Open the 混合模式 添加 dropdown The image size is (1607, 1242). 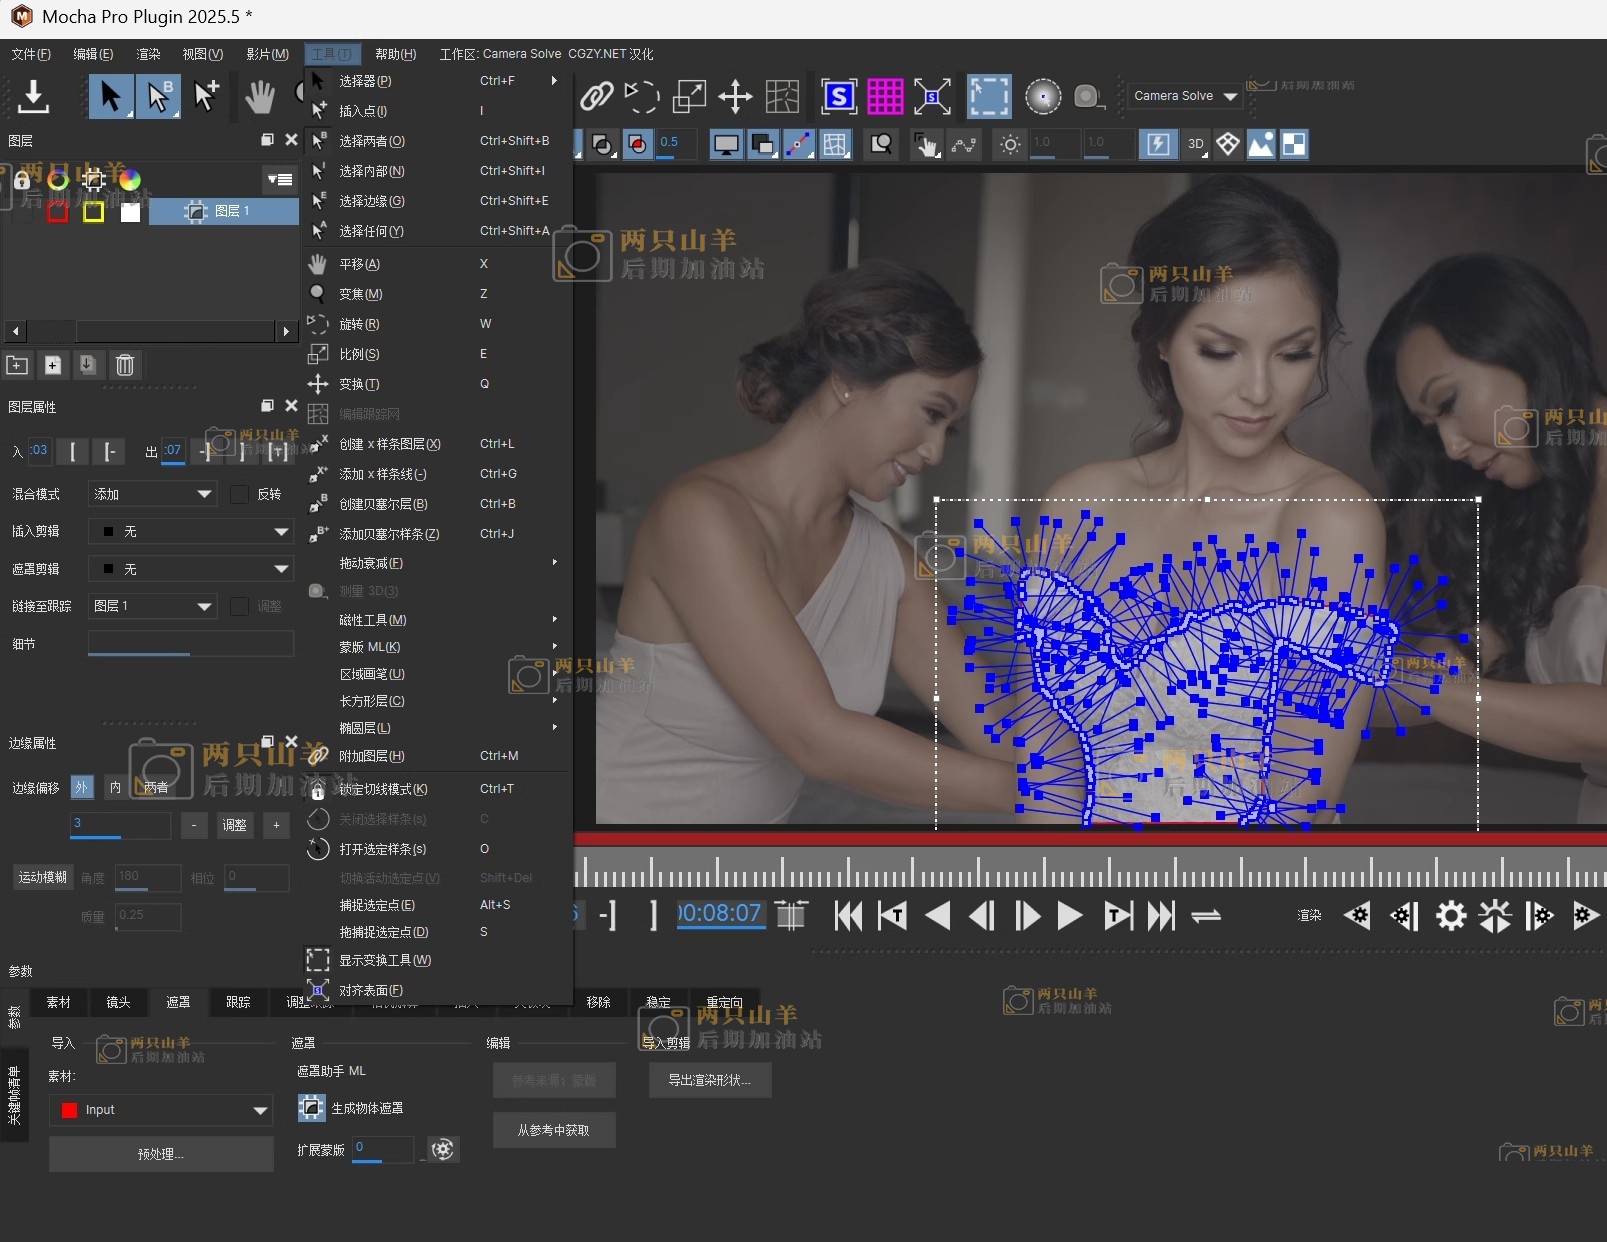tap(152, 494)
